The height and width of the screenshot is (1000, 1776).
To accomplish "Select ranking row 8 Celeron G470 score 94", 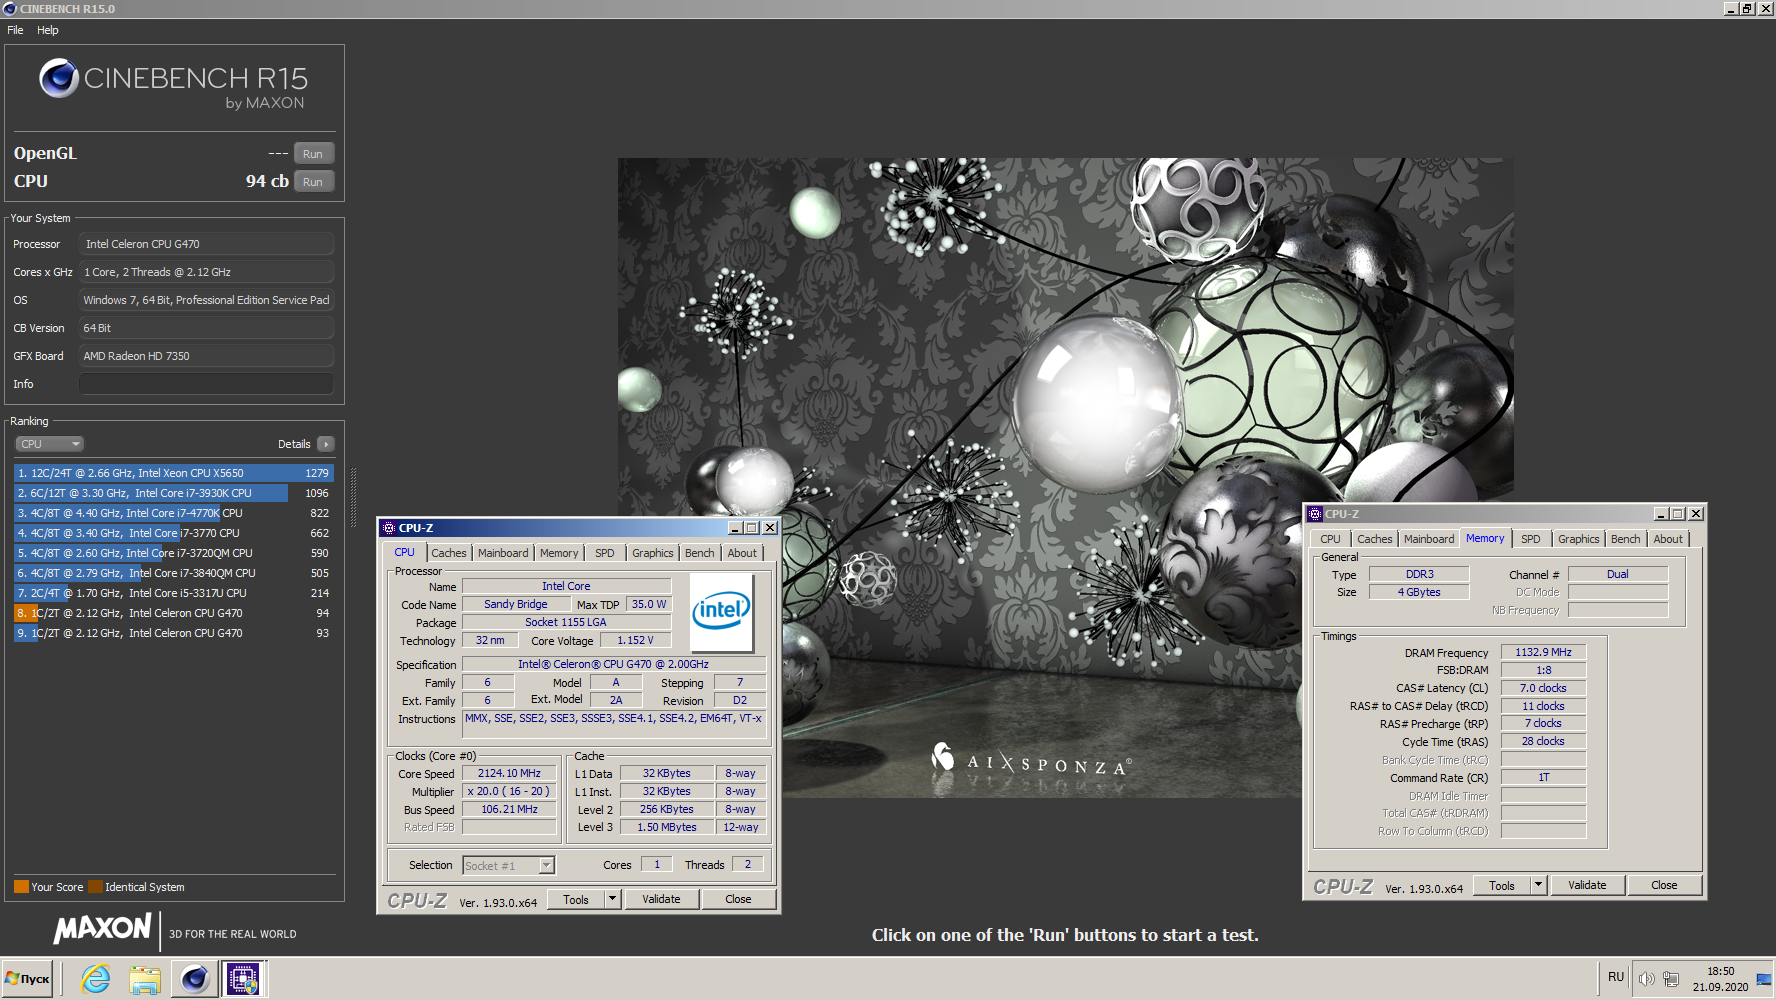I will point(173,613).
